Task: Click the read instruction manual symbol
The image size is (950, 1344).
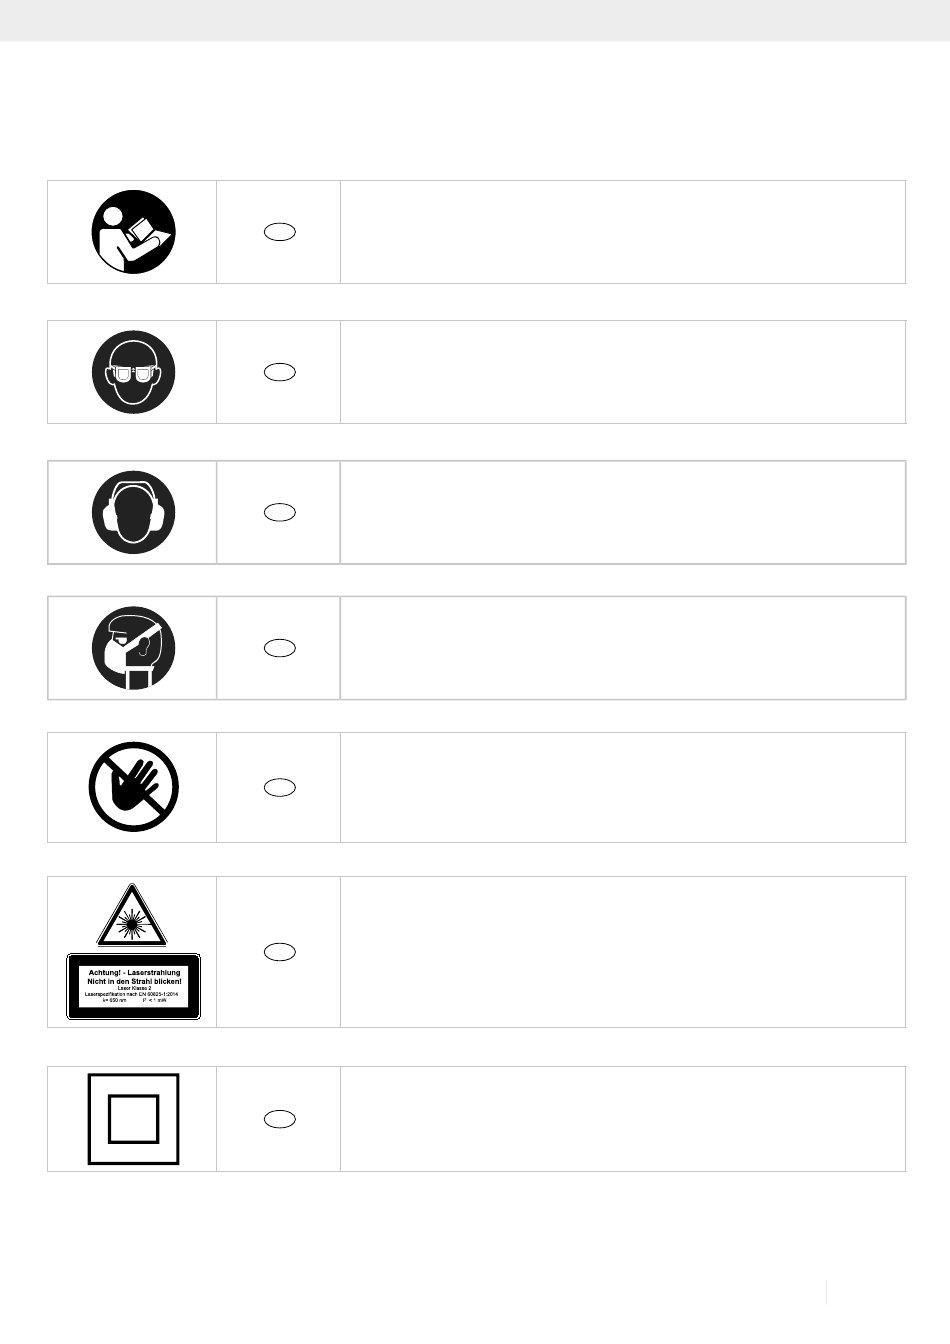Action: pos(134,232)
